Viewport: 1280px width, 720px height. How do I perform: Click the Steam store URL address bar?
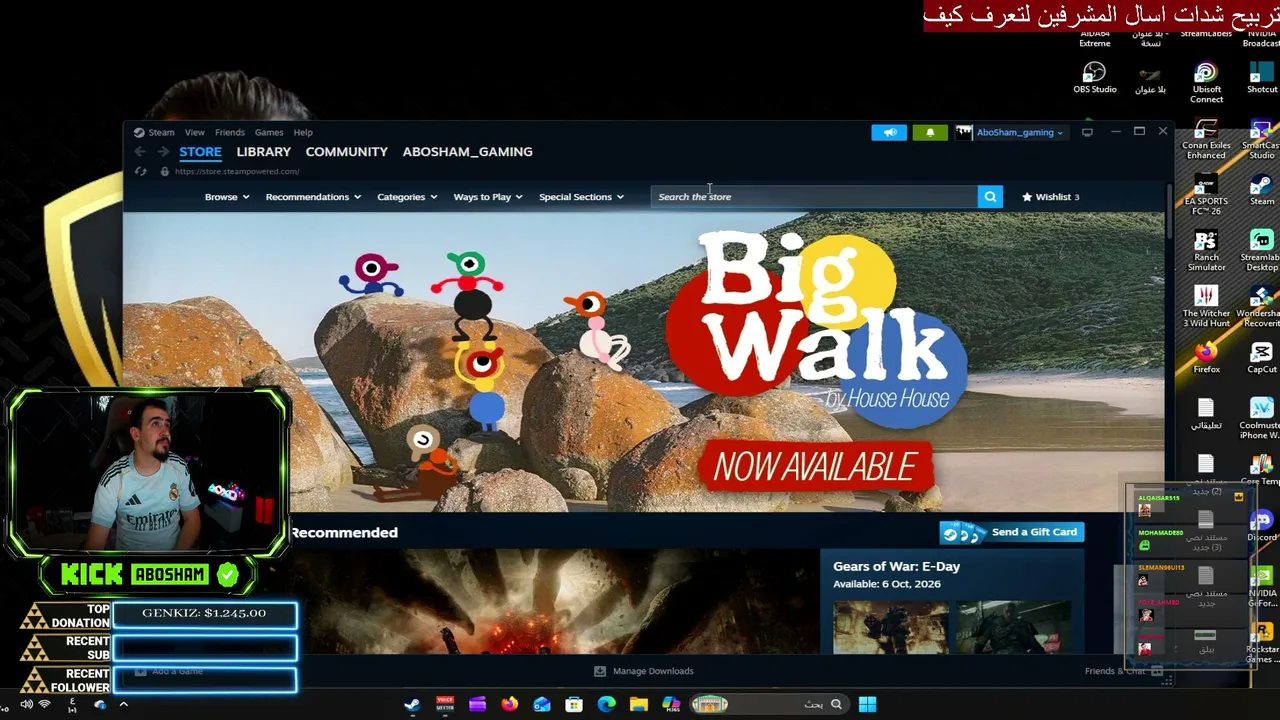pos(237,172)
